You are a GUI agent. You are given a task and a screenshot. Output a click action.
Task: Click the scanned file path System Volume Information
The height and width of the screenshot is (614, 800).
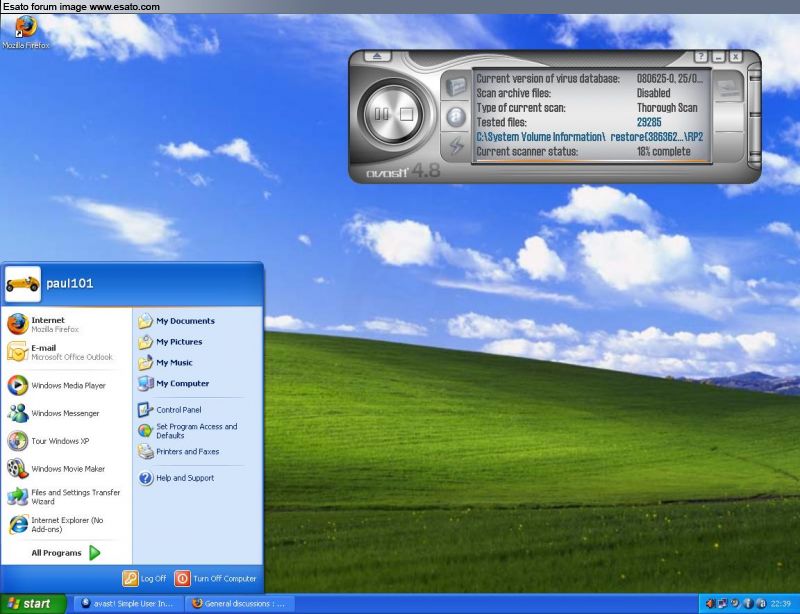tap(589, 137)
